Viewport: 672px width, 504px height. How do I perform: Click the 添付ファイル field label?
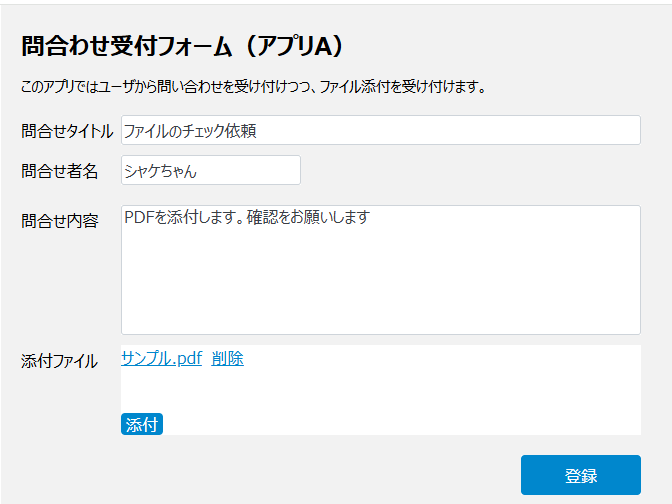[60, 361]
